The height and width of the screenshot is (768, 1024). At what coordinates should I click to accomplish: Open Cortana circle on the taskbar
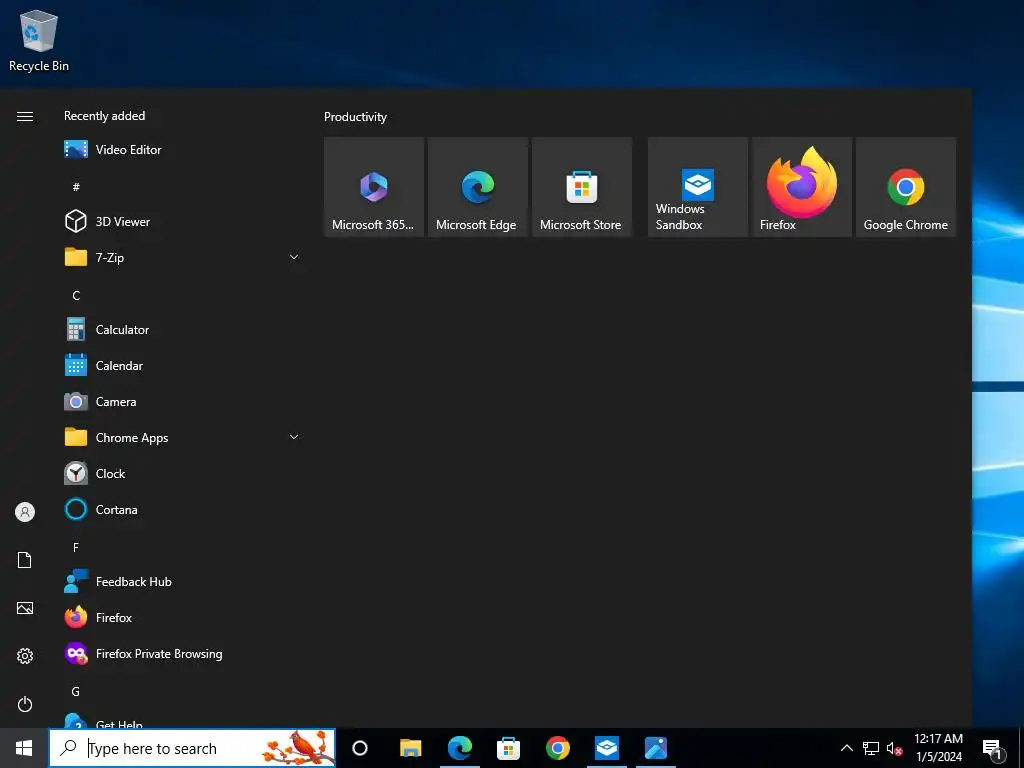[360, 748]
